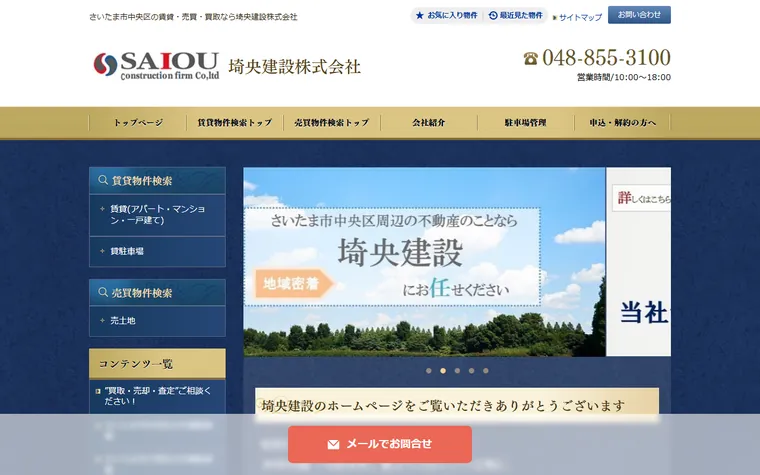Screen dimensions: 760x475
Task: Click the 売買物件検索 sidebar header
Action: 158,292
